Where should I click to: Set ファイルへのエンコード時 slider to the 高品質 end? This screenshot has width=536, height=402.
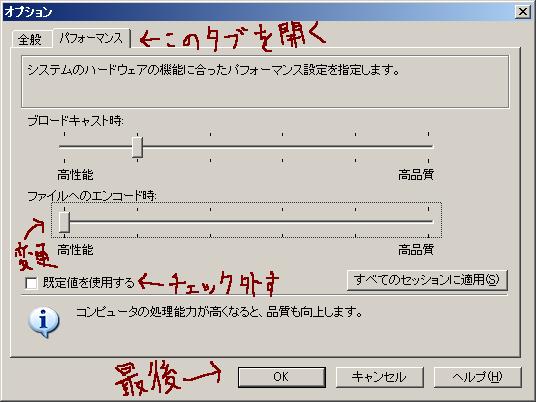click(x=428, y=222)
